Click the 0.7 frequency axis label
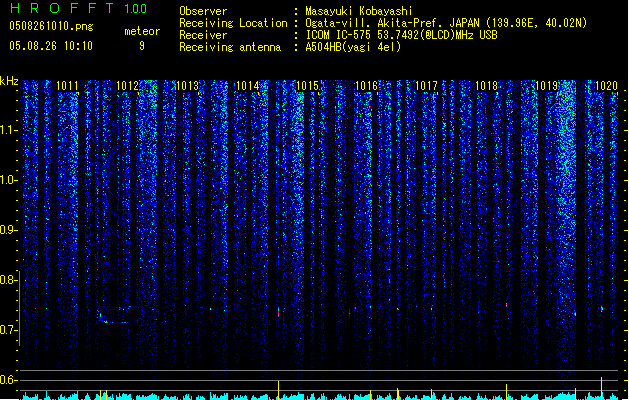 tap(9, 330)
